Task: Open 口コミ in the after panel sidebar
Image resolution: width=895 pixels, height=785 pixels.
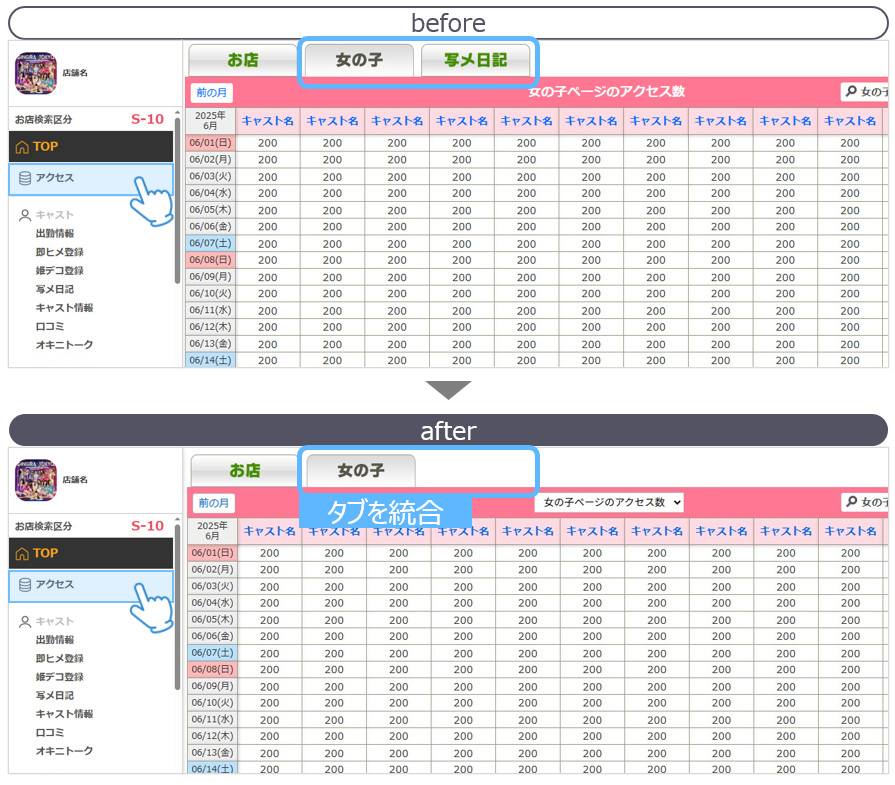Action: 50,733
